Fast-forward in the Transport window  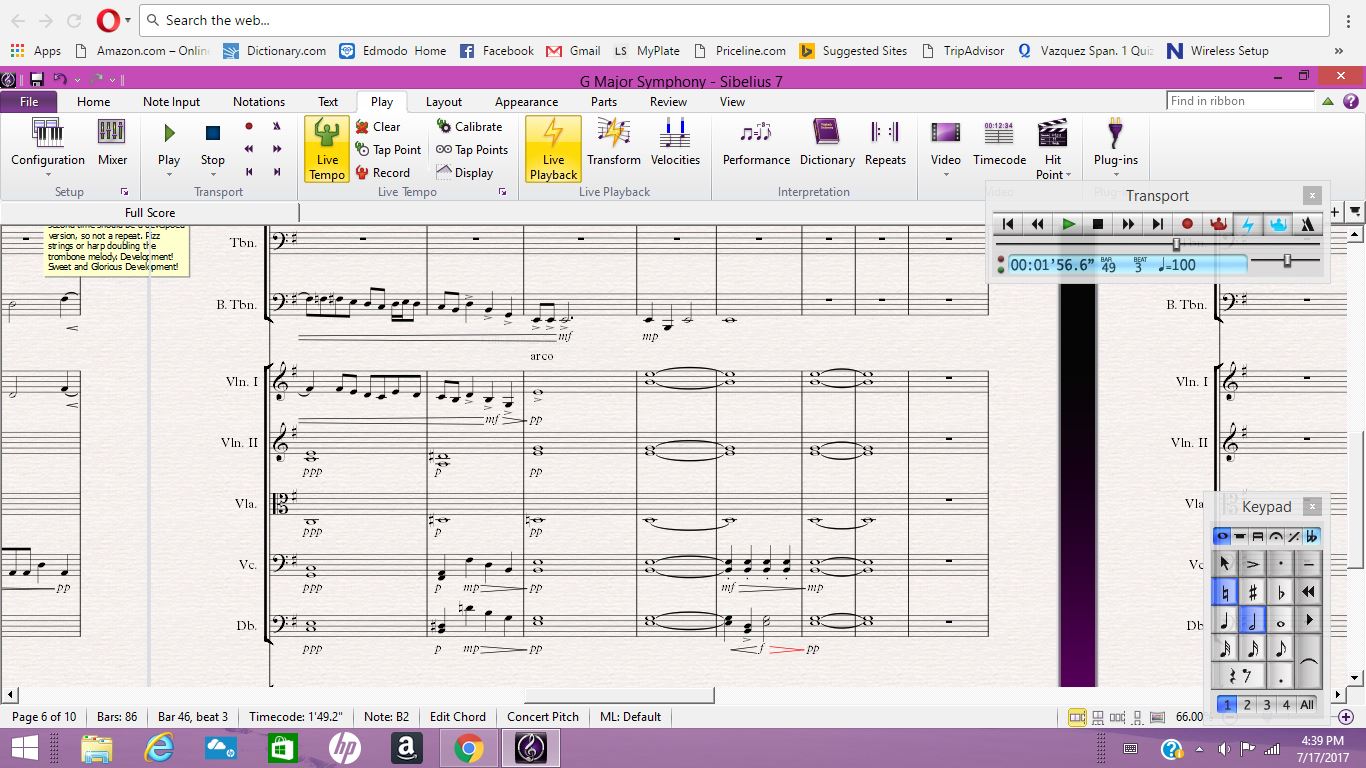point(1128,224)
